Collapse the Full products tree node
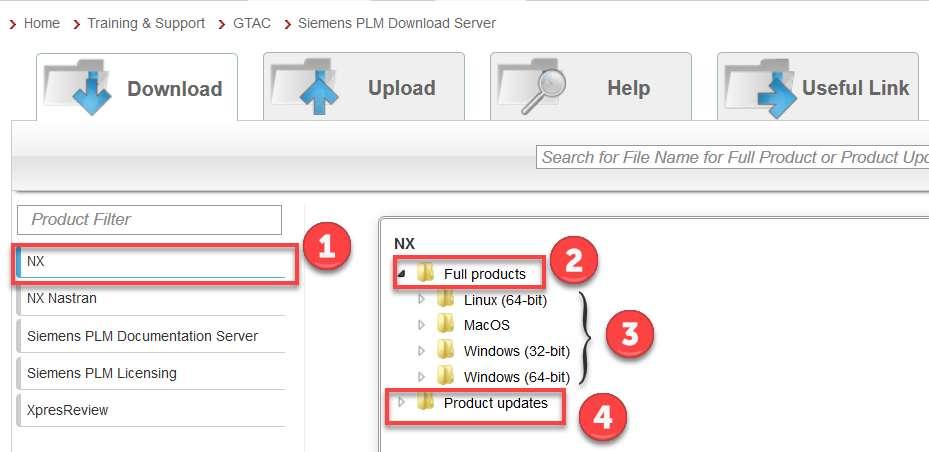 coord(402,274)
